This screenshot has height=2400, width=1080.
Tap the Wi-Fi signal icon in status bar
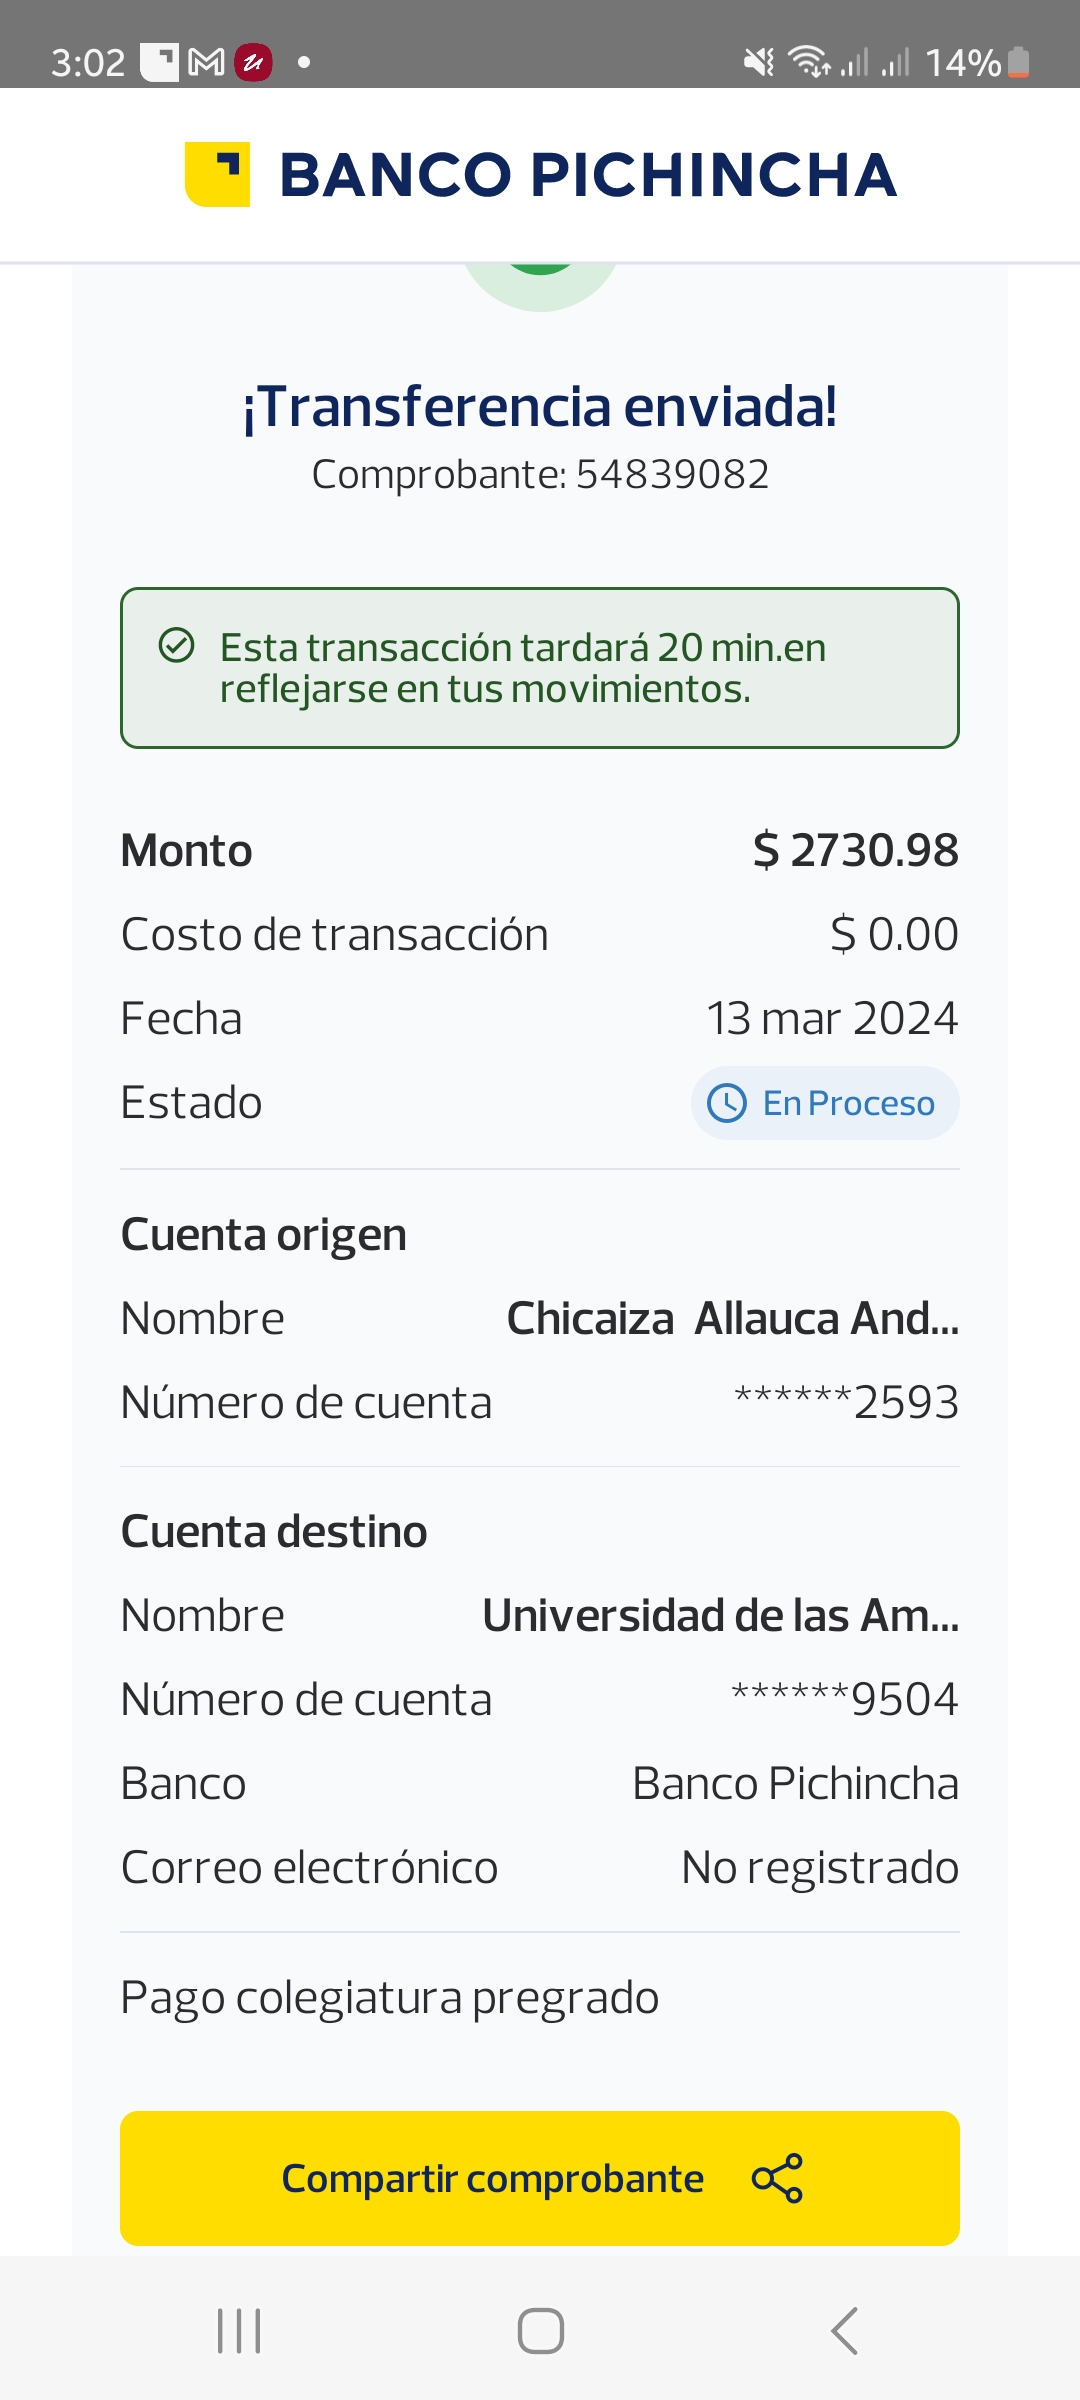[x=808, y=62]
